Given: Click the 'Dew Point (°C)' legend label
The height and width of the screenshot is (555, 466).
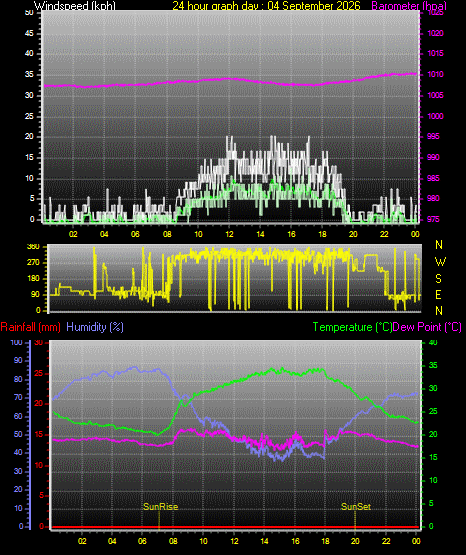Looking at the screenshot, I should [427, 327].
